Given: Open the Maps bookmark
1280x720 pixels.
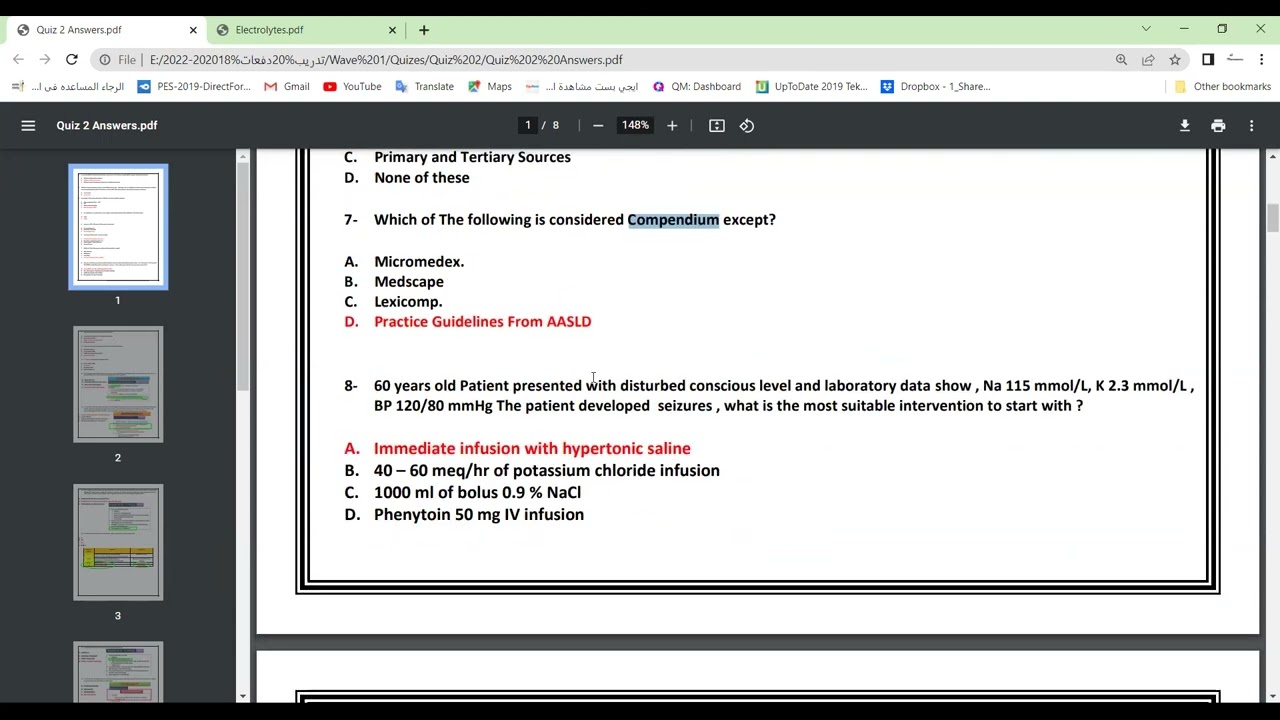Looking at the screenshot, I should (x=489, y=87).
